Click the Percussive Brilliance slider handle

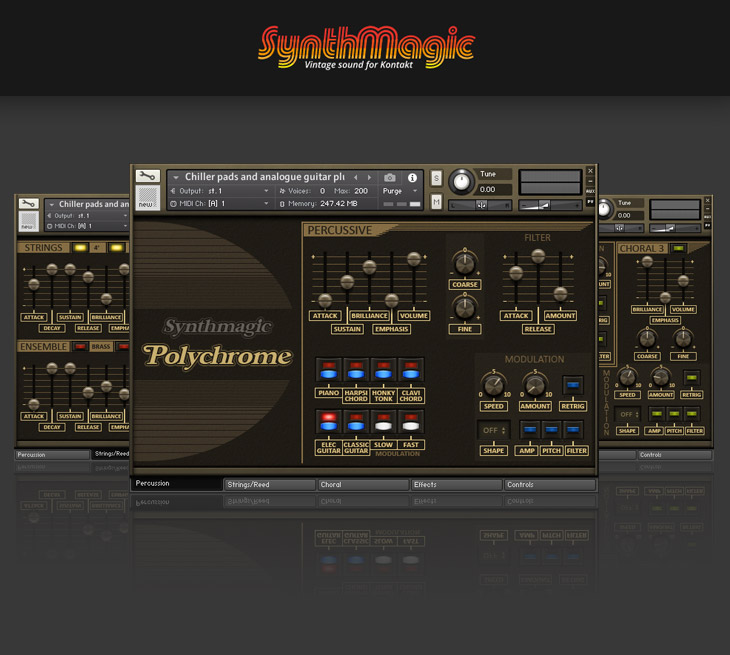pyautogui.click(x=369, y=267)
